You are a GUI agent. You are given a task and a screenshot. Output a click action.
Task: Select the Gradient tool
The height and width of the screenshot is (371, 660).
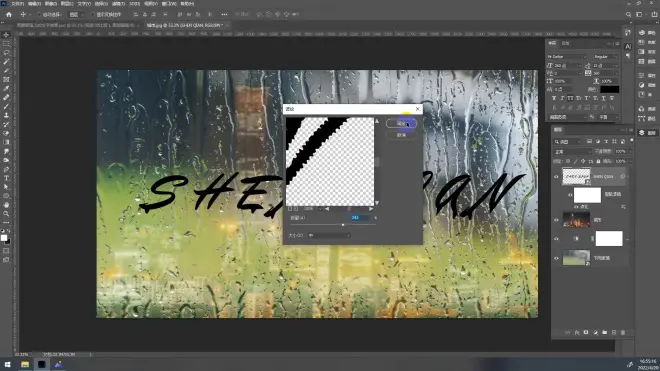click(x=6, y=142)
